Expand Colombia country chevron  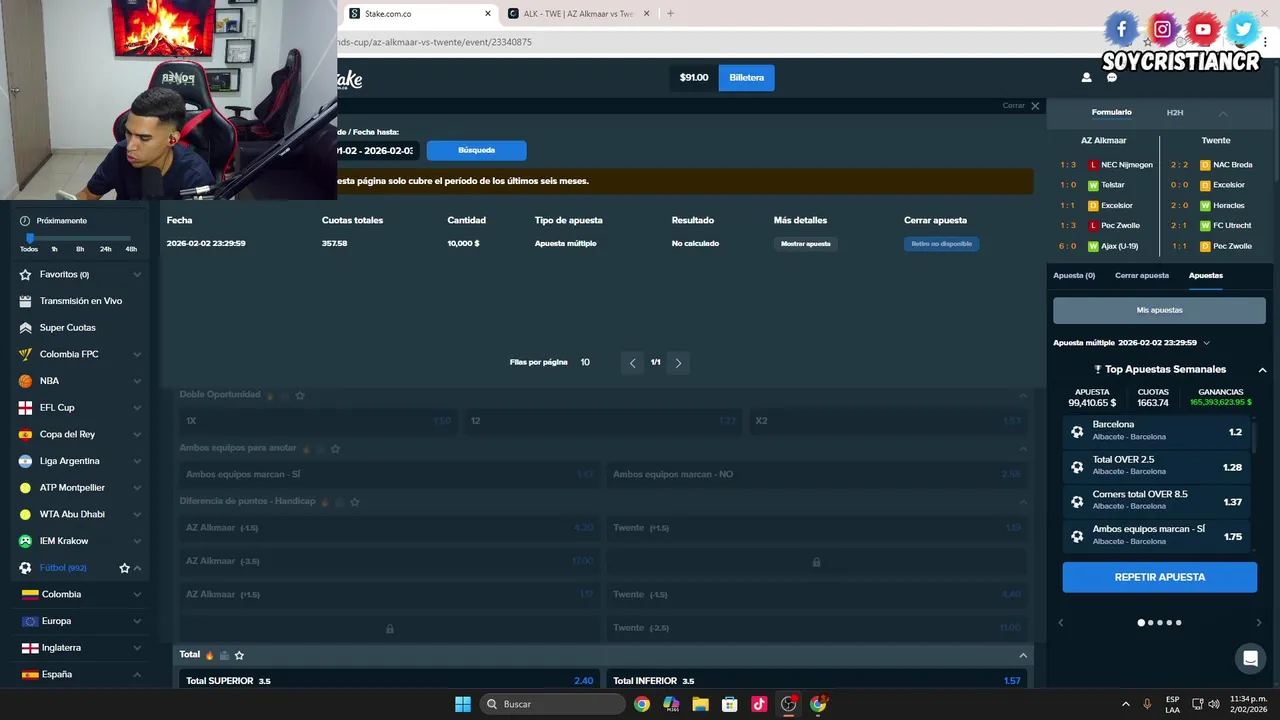[x=137, y=594]
